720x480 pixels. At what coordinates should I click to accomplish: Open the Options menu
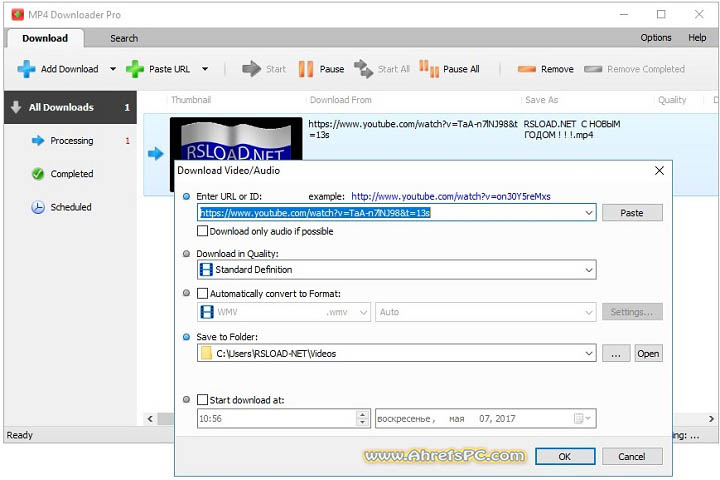pyautogui.click(x=656, y=38)
